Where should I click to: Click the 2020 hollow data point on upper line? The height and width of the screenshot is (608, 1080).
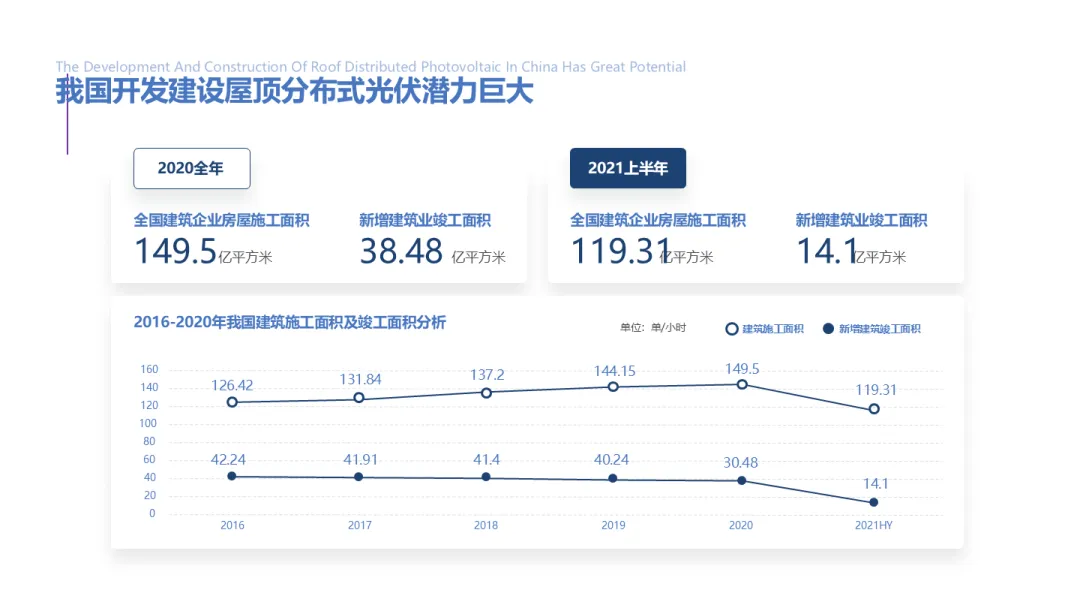tap(742, 384)
